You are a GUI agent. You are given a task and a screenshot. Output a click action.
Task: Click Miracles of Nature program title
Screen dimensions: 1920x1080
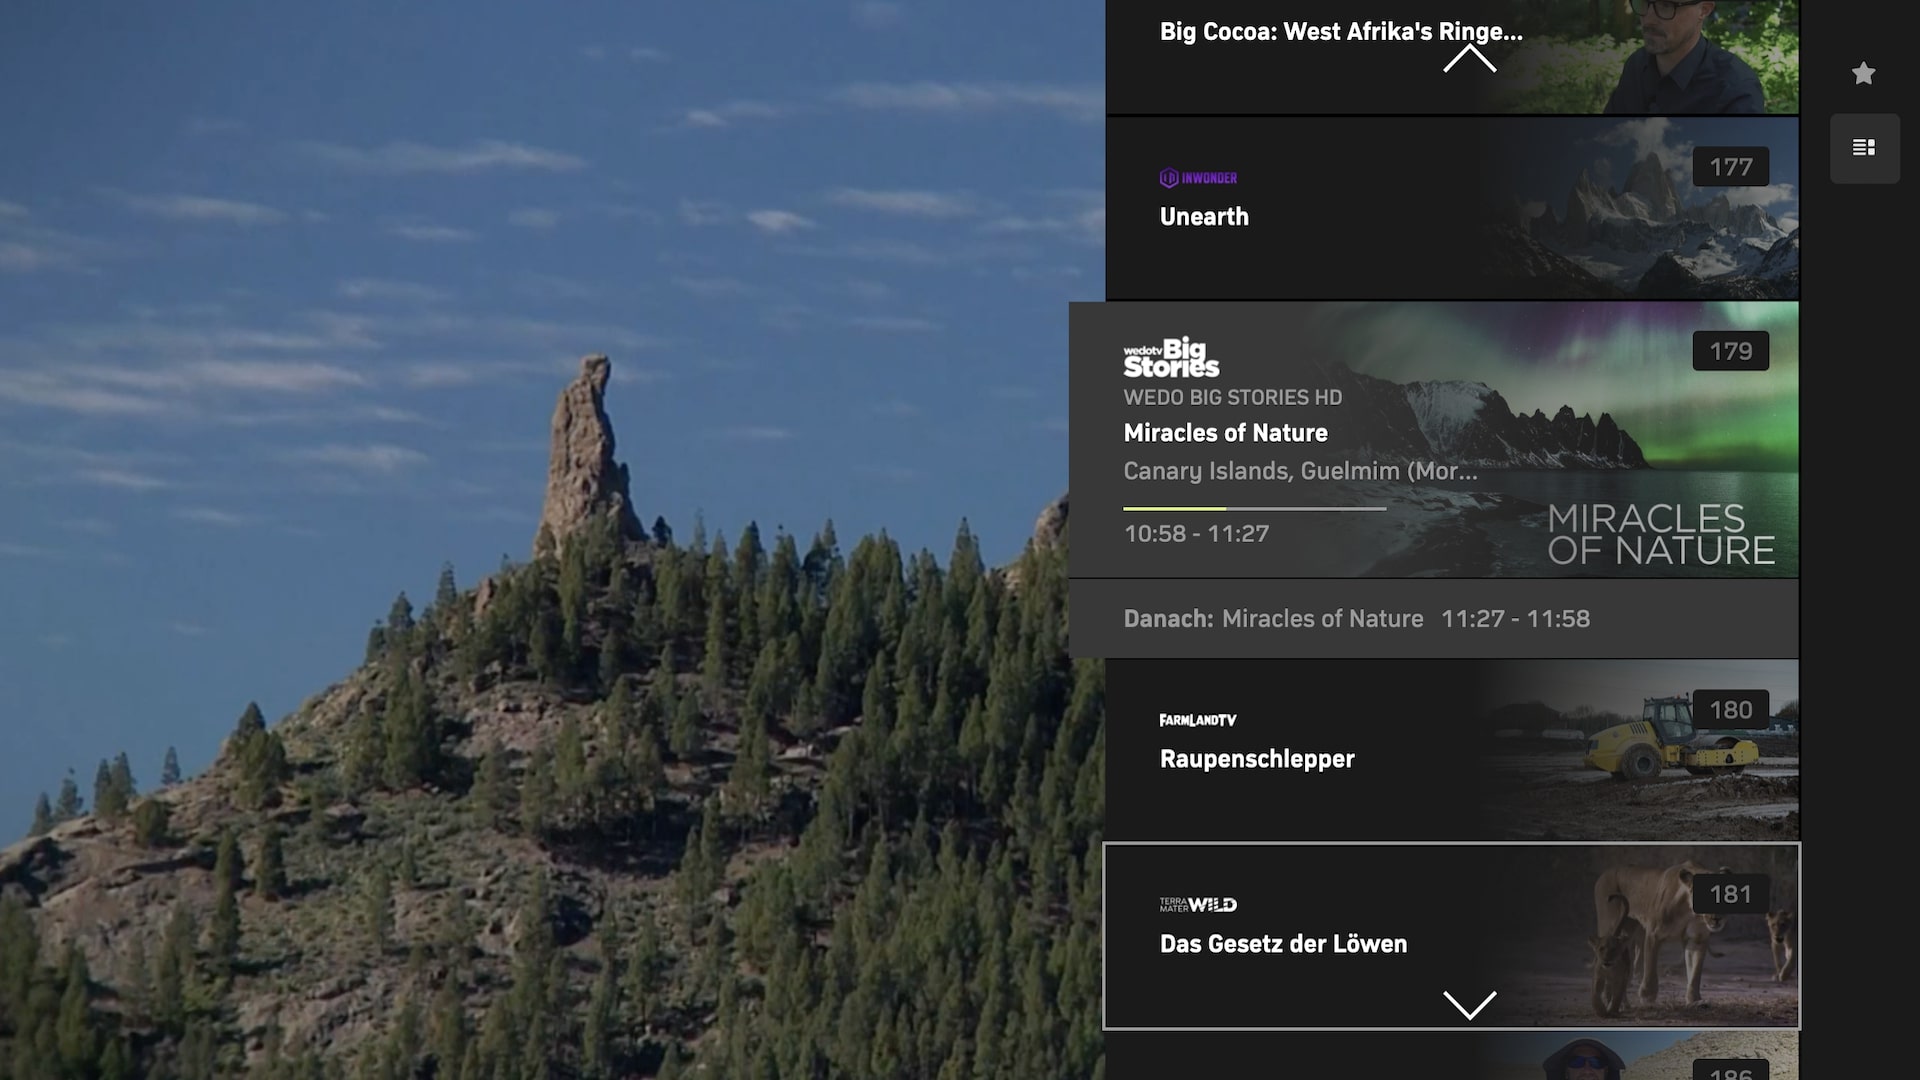[x=1225, y=433]
